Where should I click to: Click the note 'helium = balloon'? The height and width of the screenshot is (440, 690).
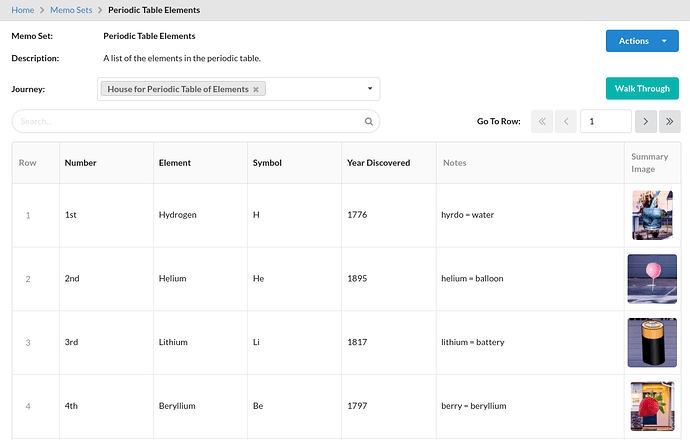(472, 279)
